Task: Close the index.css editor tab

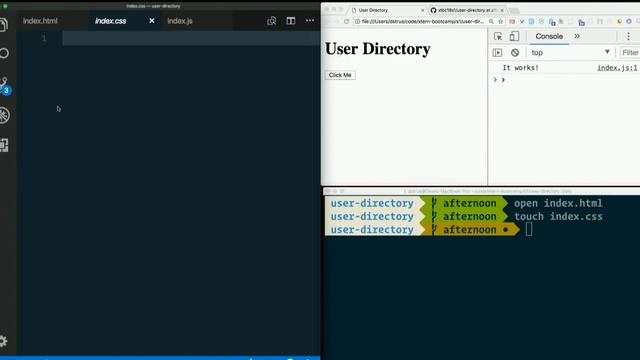Action: 152,21
